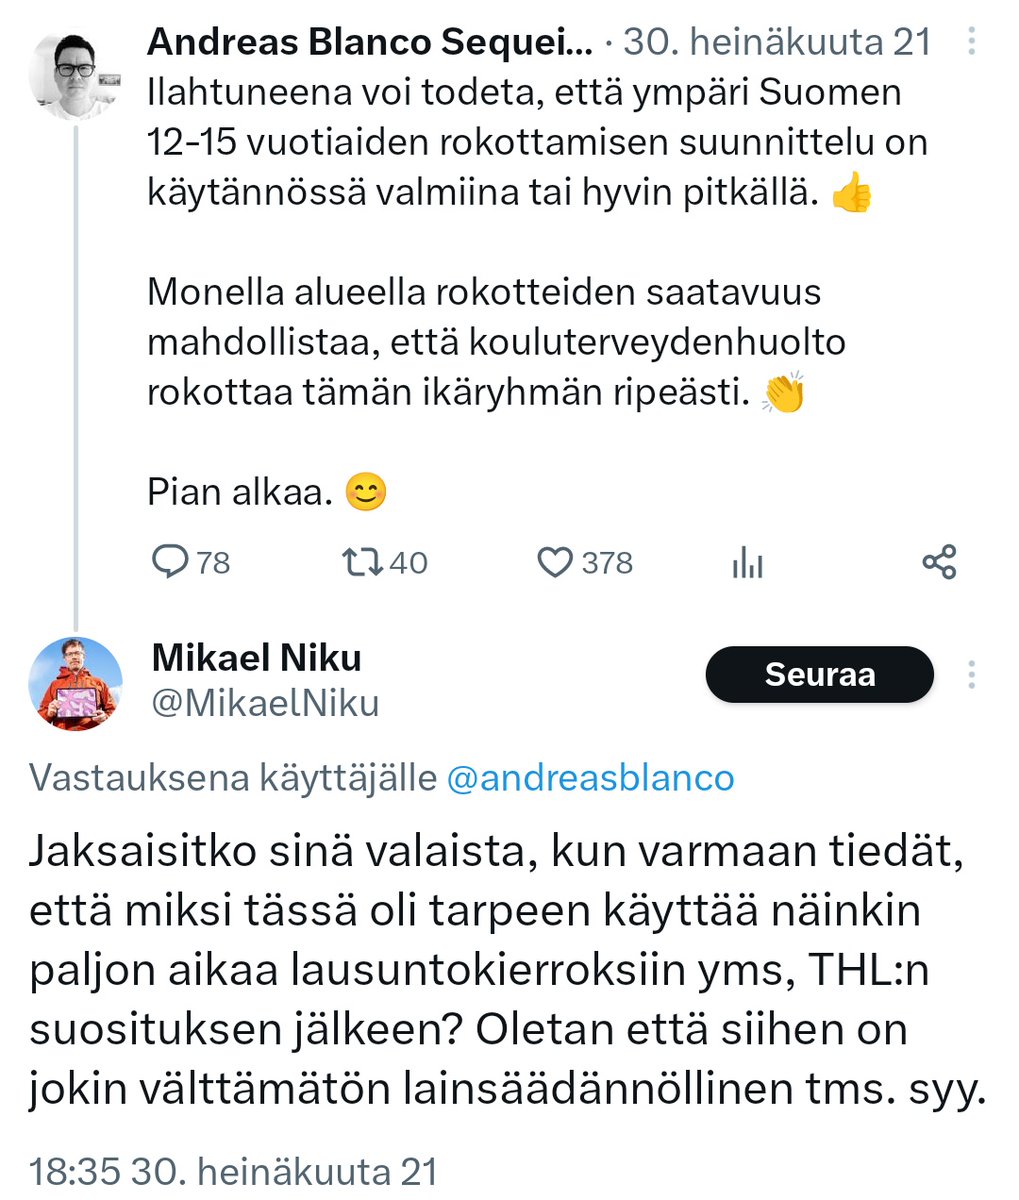Click the Seuraa follow button
The width and height of the screenshot is (1019, 1200).
[819, 675]
